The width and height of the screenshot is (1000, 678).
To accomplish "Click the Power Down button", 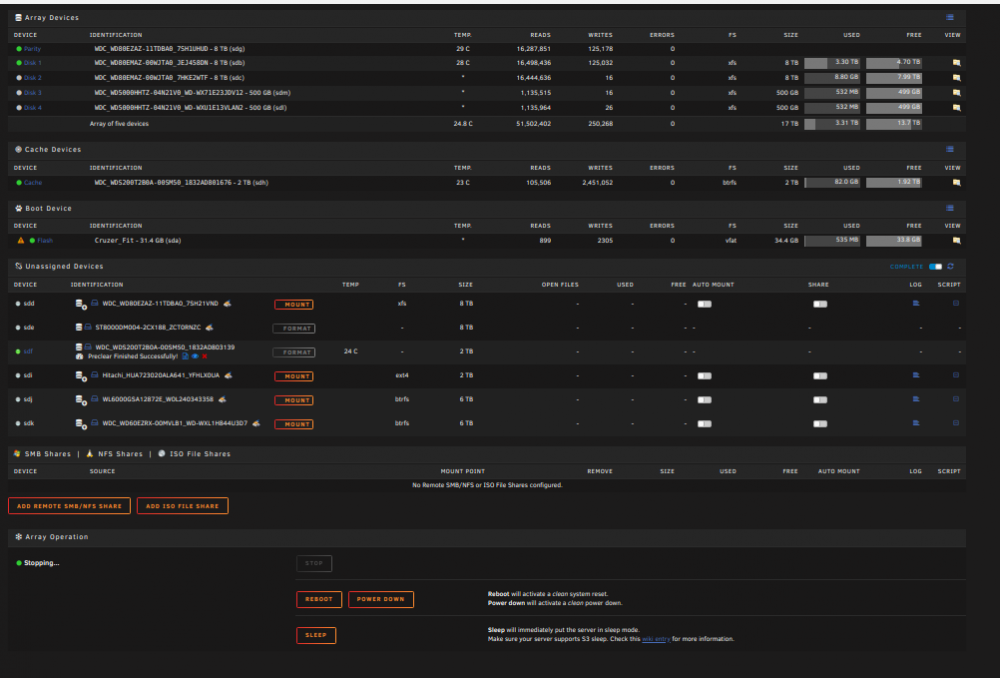I will click(x=381, y=600).
